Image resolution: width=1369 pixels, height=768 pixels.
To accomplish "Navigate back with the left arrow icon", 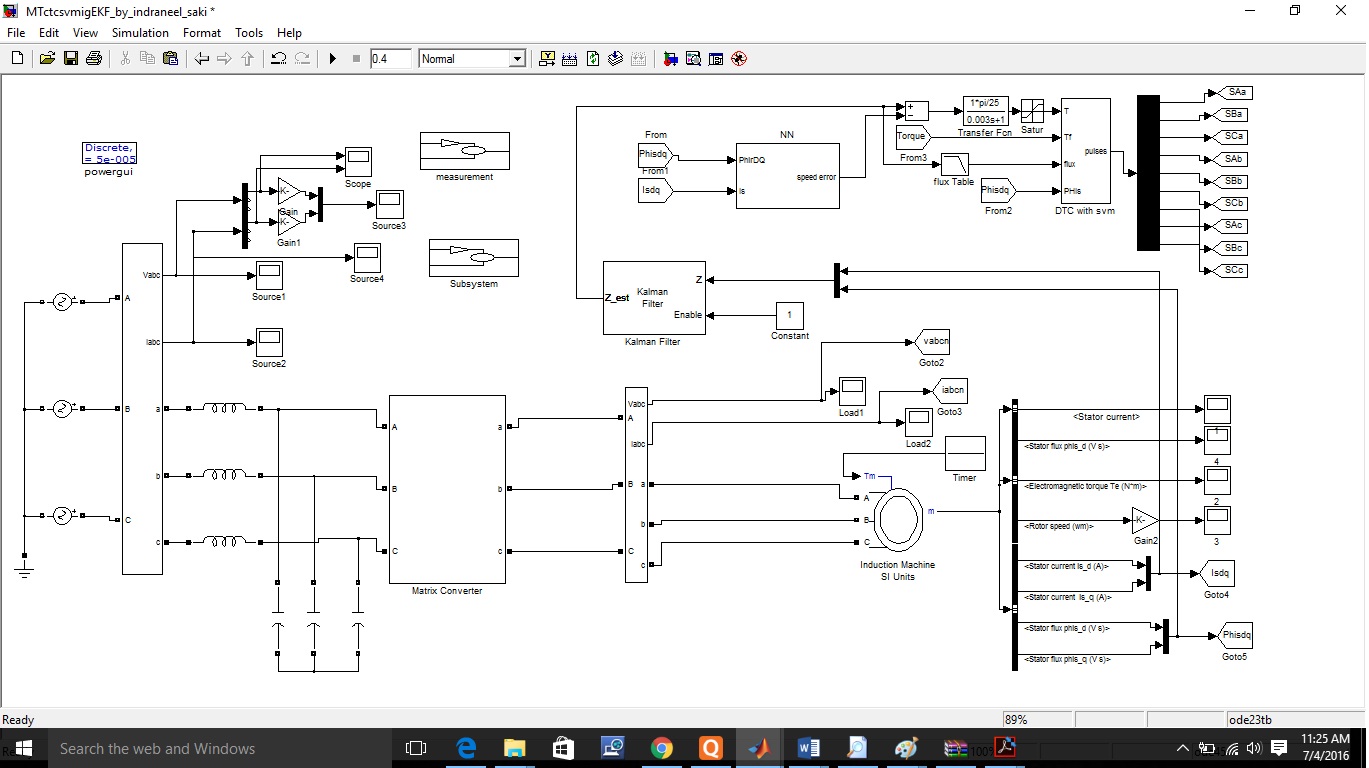I will point(202,59).
